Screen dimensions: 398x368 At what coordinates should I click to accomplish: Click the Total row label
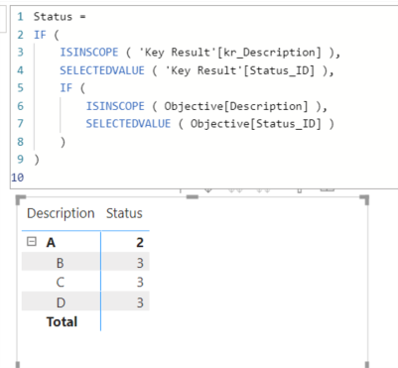pos(62,322)
